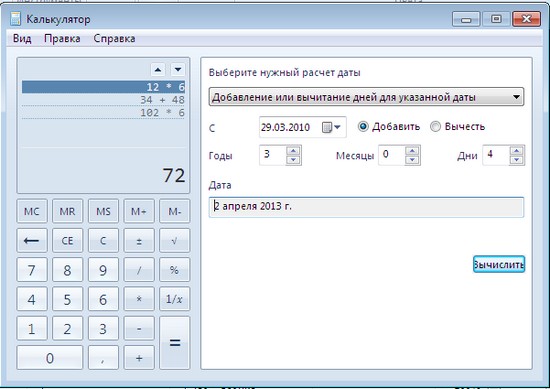Open the calendar picker icon beside 29.03.2010
This screenshot has width=550, height=389.
coord(331,127)
